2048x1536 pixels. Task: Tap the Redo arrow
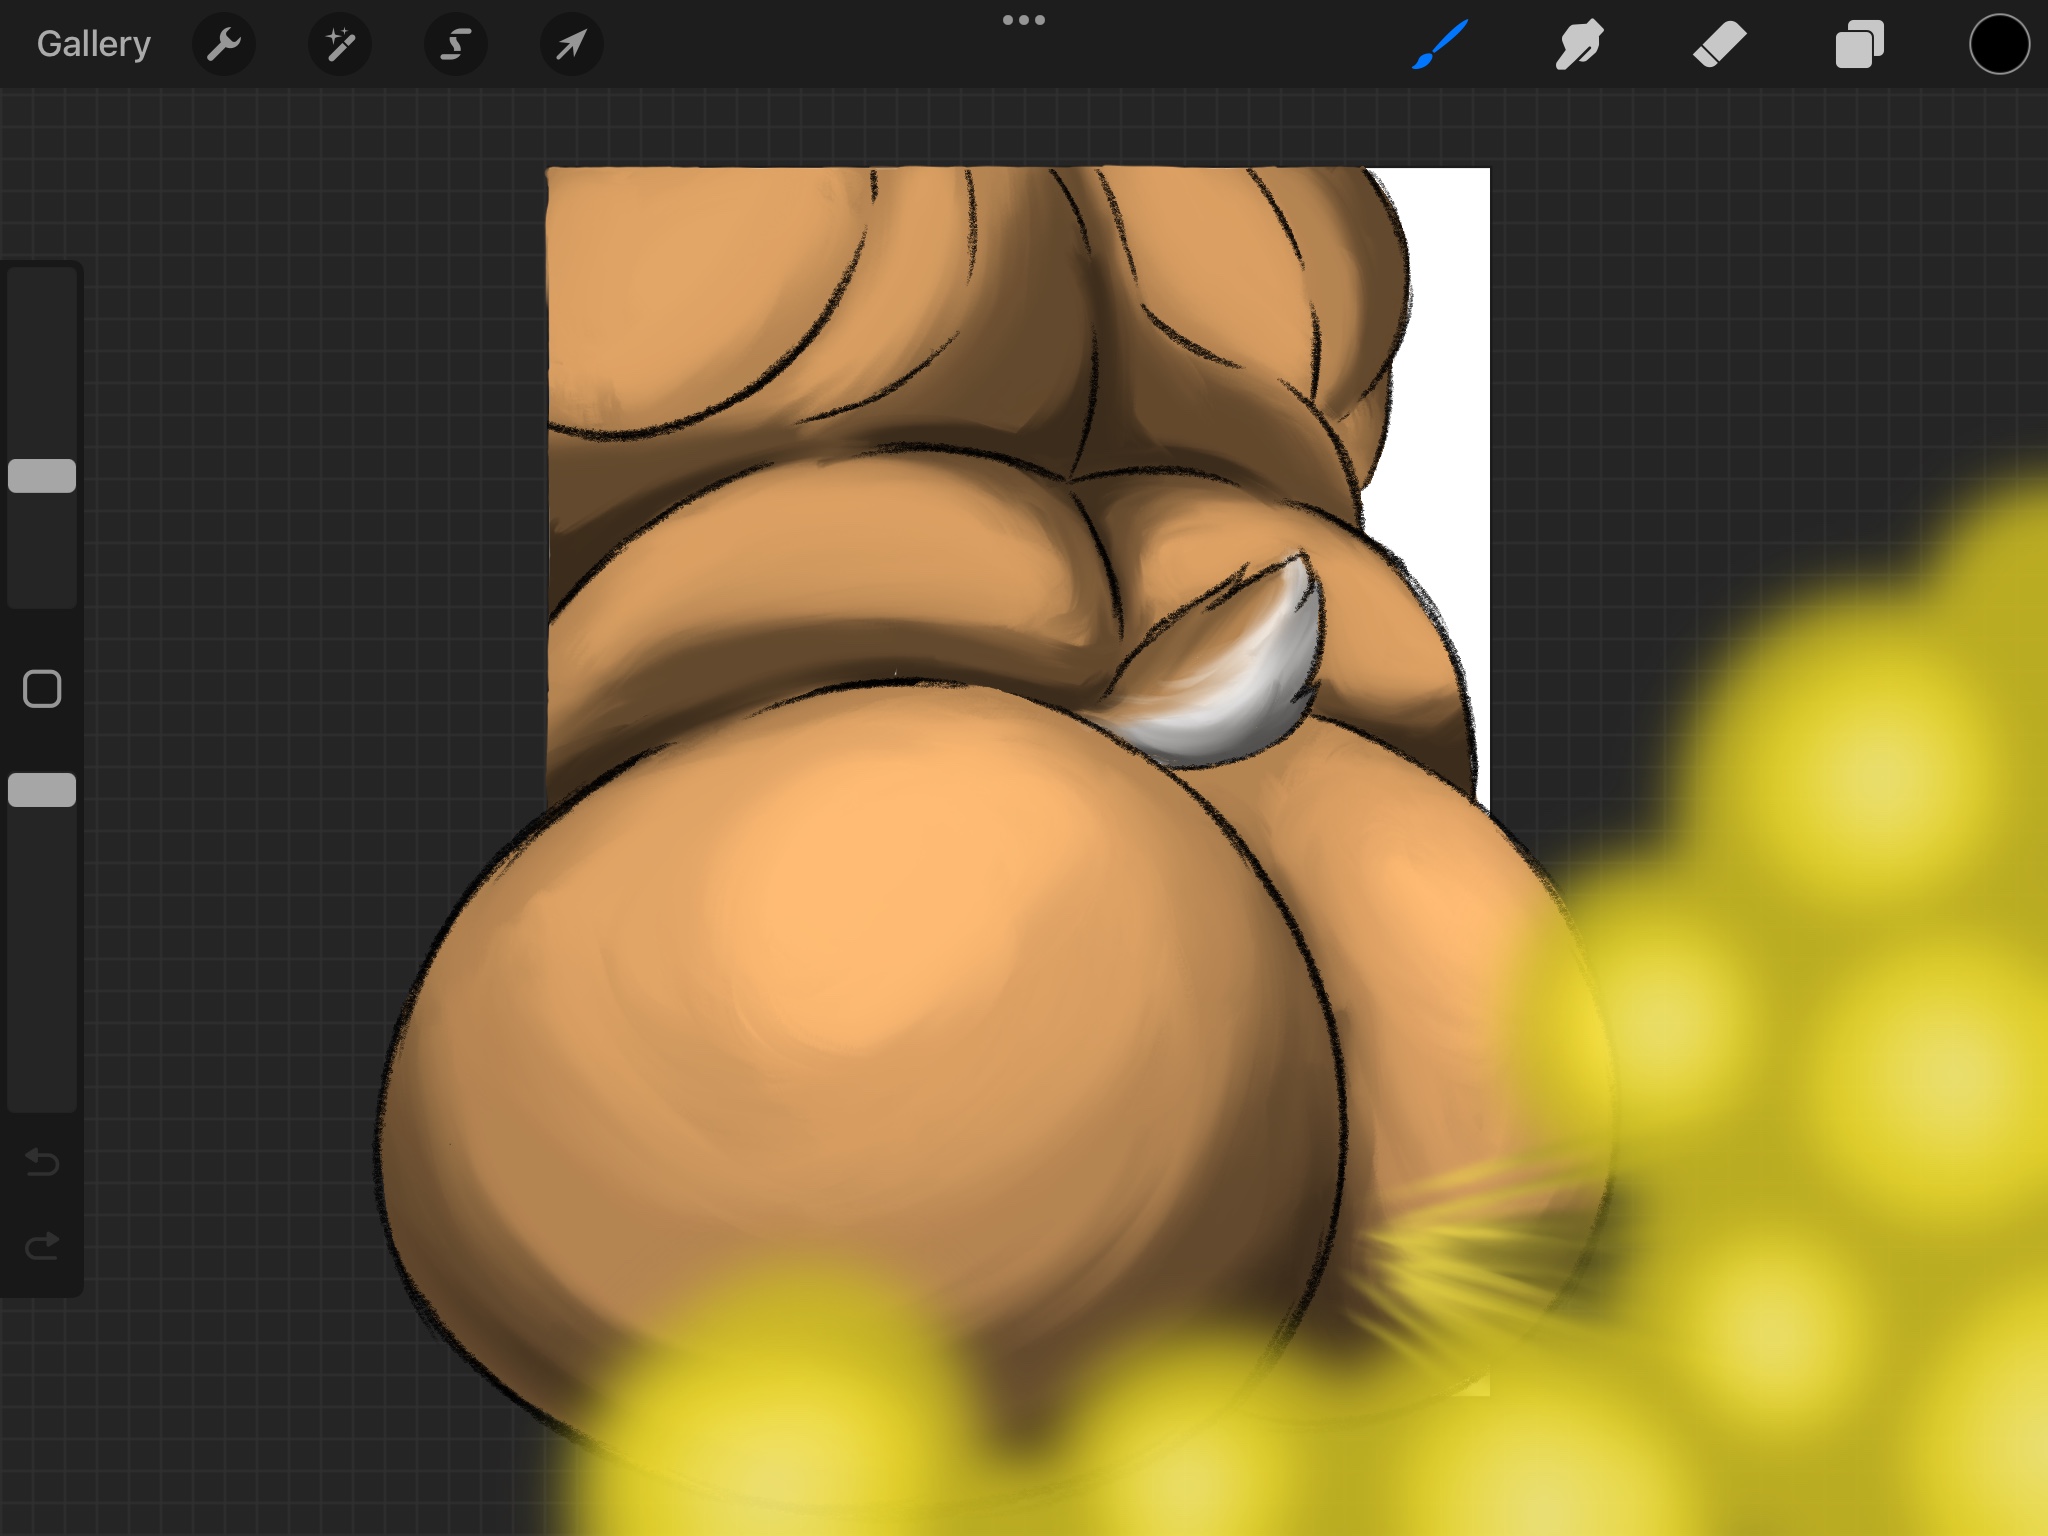[x=42, y=1246]
